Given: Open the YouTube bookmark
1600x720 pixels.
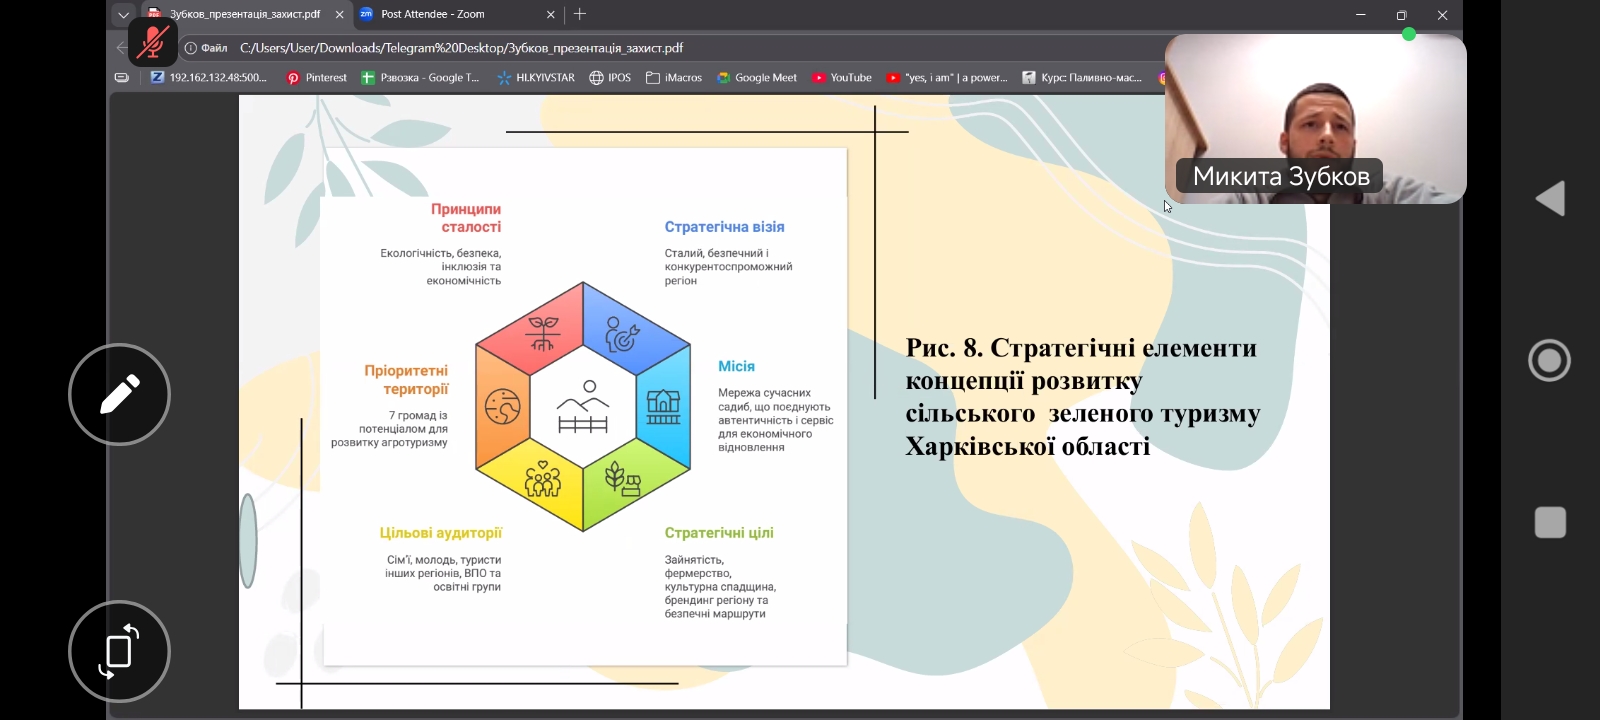Looking at the screenshot, I should tap(841, 78).
